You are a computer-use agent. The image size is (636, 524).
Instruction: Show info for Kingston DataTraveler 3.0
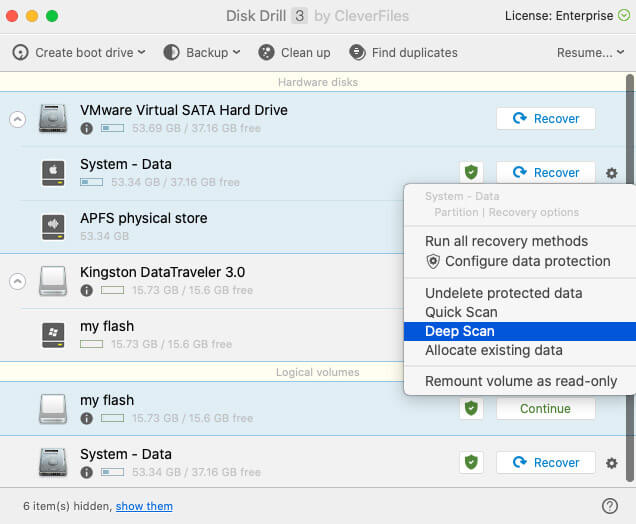click(x=86, y=290)
